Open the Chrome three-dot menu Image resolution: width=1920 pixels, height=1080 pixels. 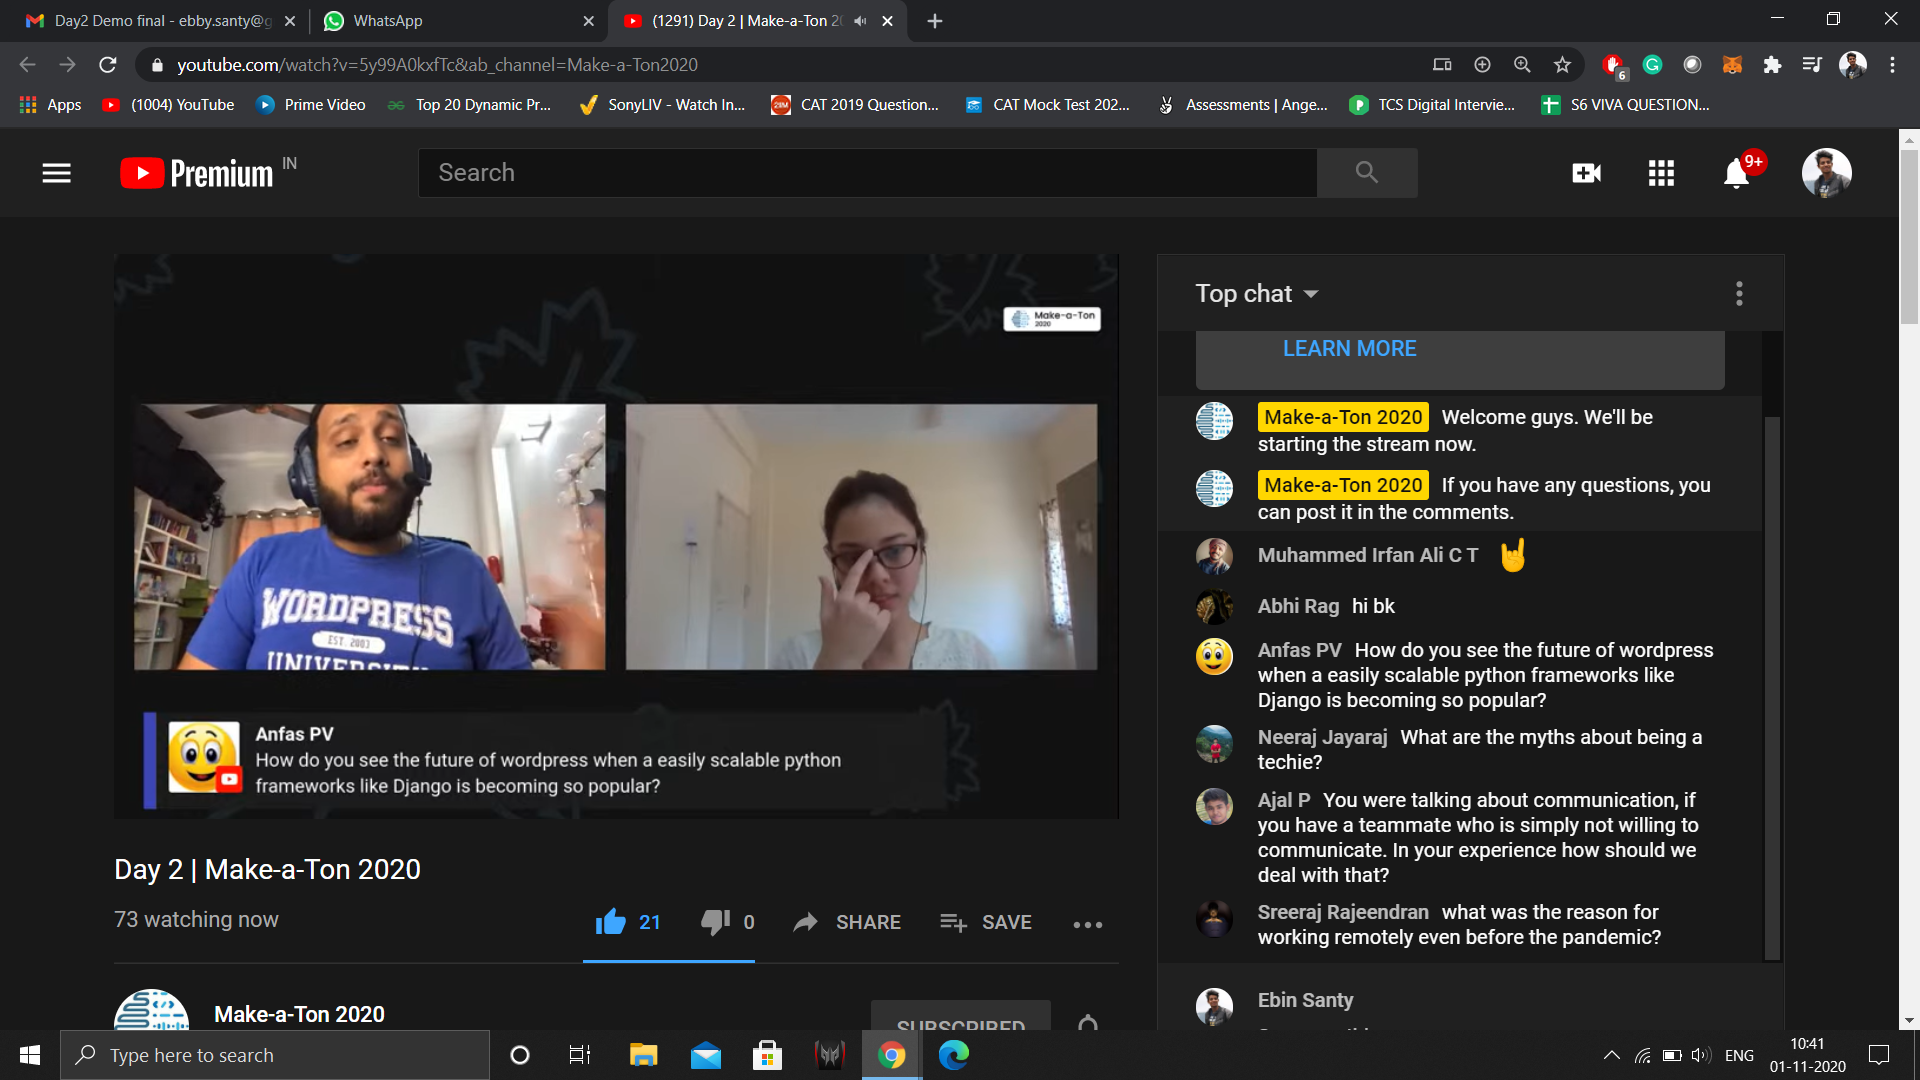(x=1892, y=65)
